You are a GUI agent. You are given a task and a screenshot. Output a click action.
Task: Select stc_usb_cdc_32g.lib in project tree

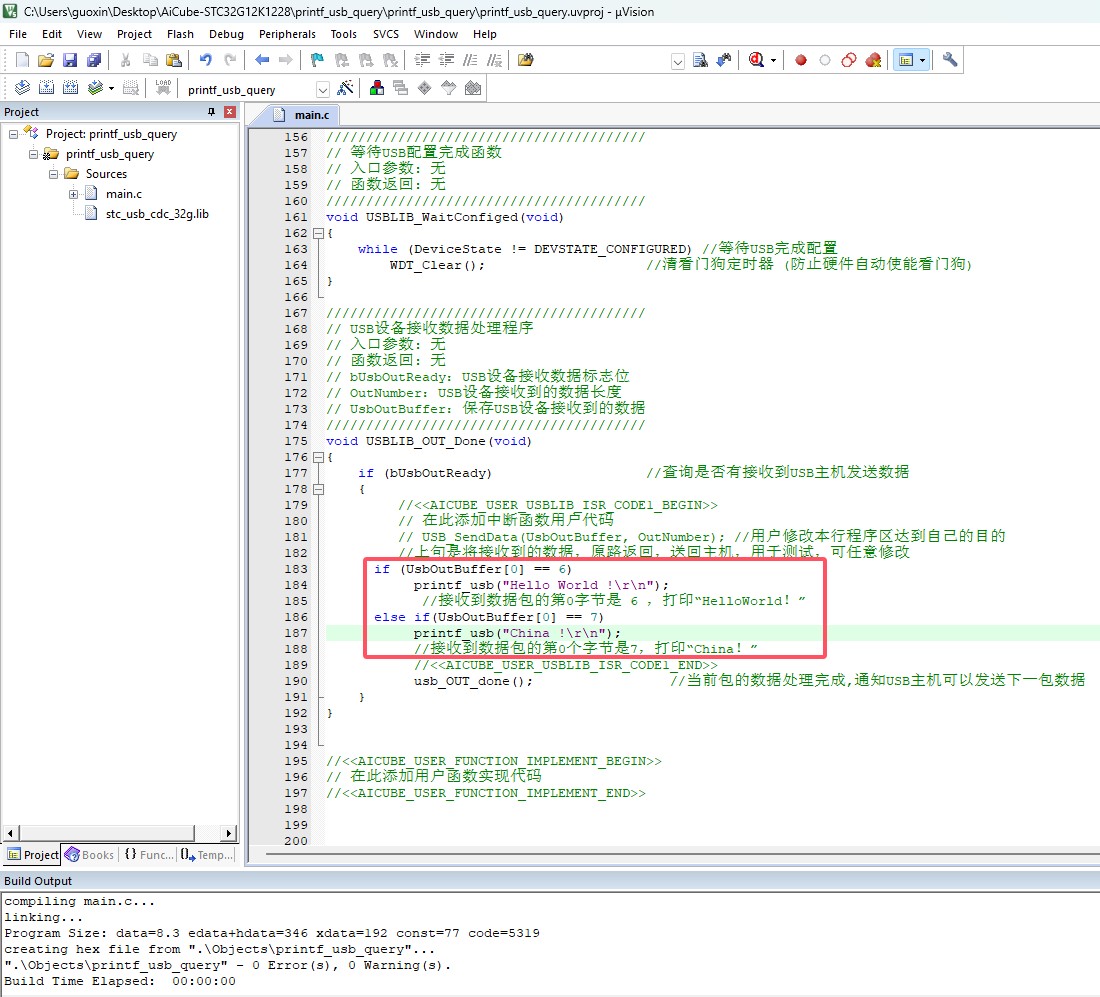(x=157, y=214)
